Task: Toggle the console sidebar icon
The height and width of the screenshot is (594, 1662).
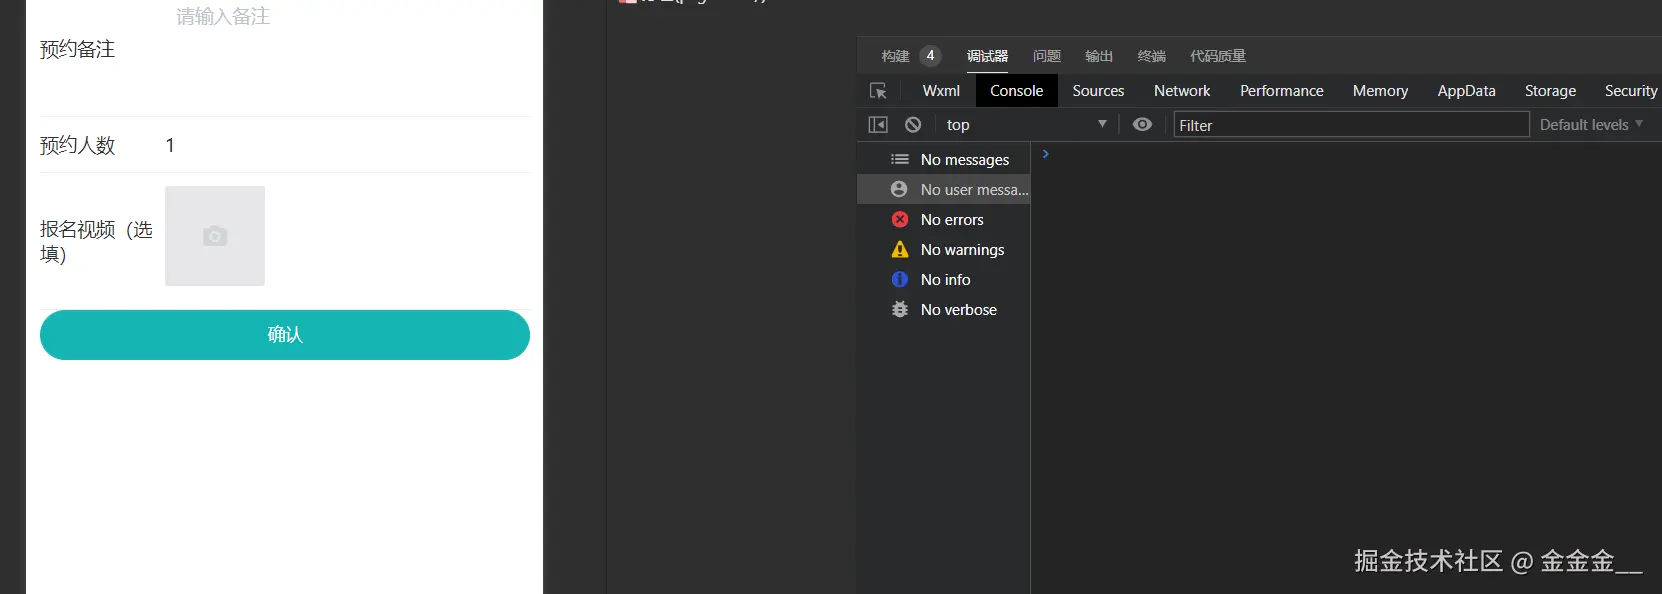Action: (x=878, y=125)
